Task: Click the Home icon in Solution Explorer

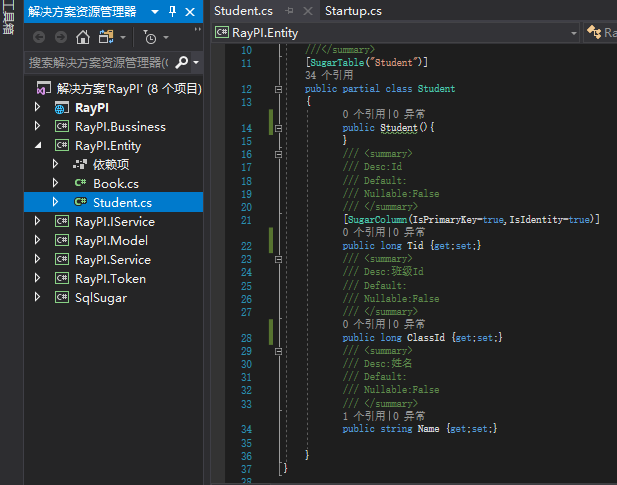Action: [x=83, y=37]
